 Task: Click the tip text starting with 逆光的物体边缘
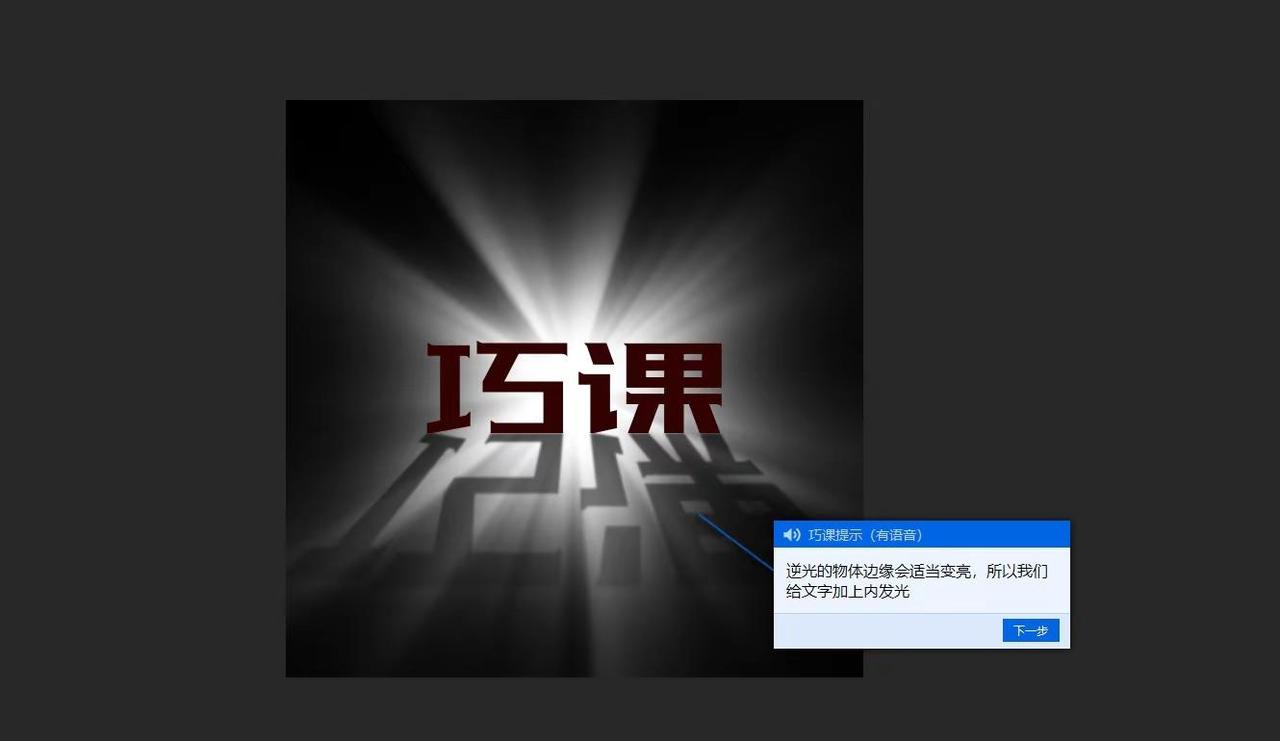(x=917, y=581)
